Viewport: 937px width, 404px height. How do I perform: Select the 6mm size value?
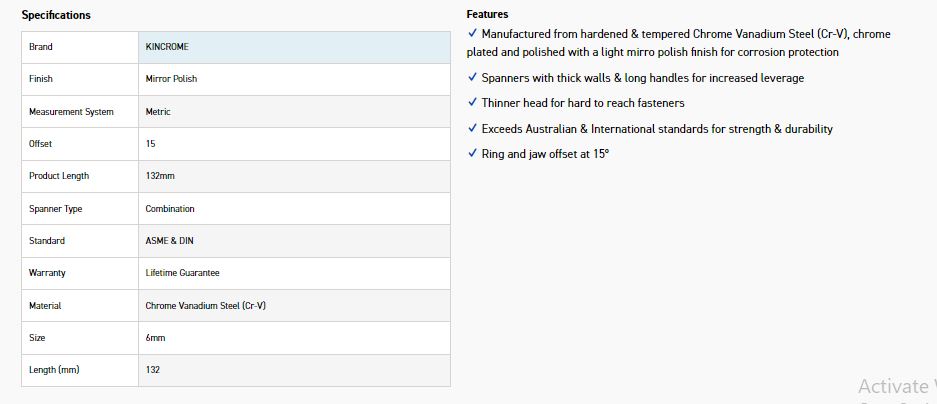[155, 338]
